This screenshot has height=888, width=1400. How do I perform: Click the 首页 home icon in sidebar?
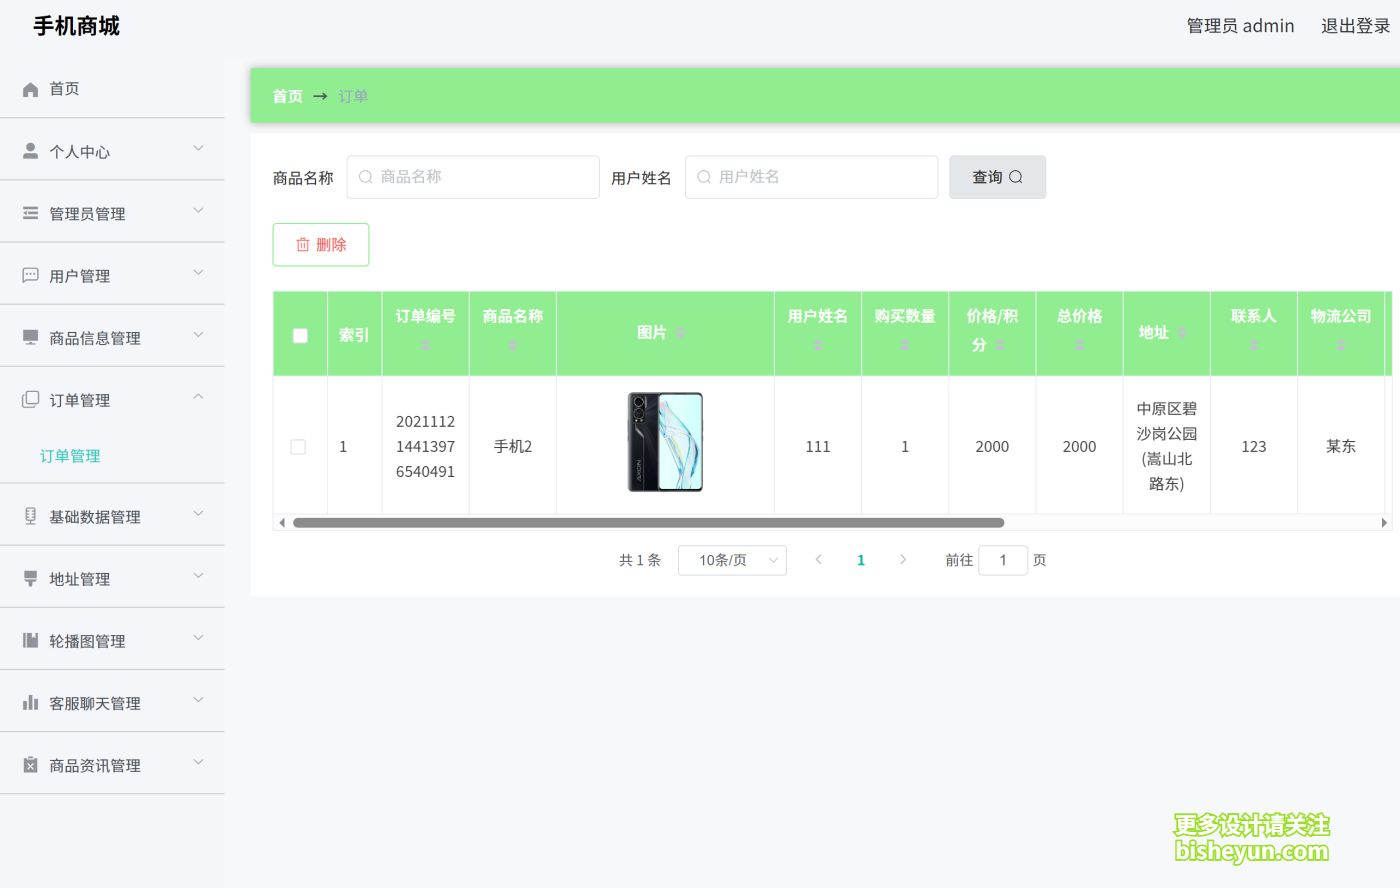30,89
